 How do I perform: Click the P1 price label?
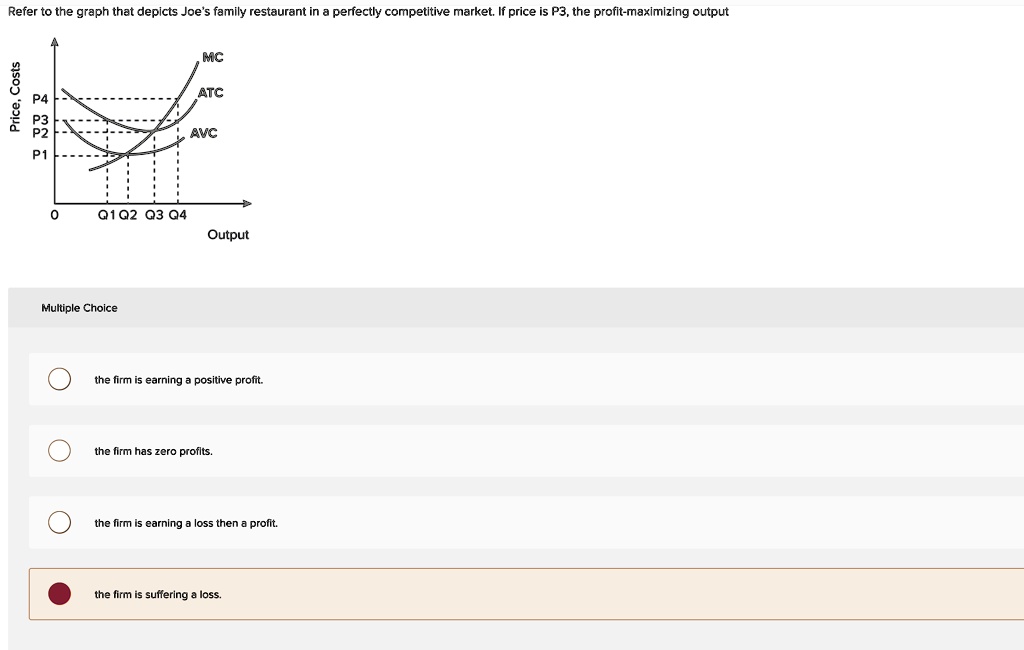39,155
